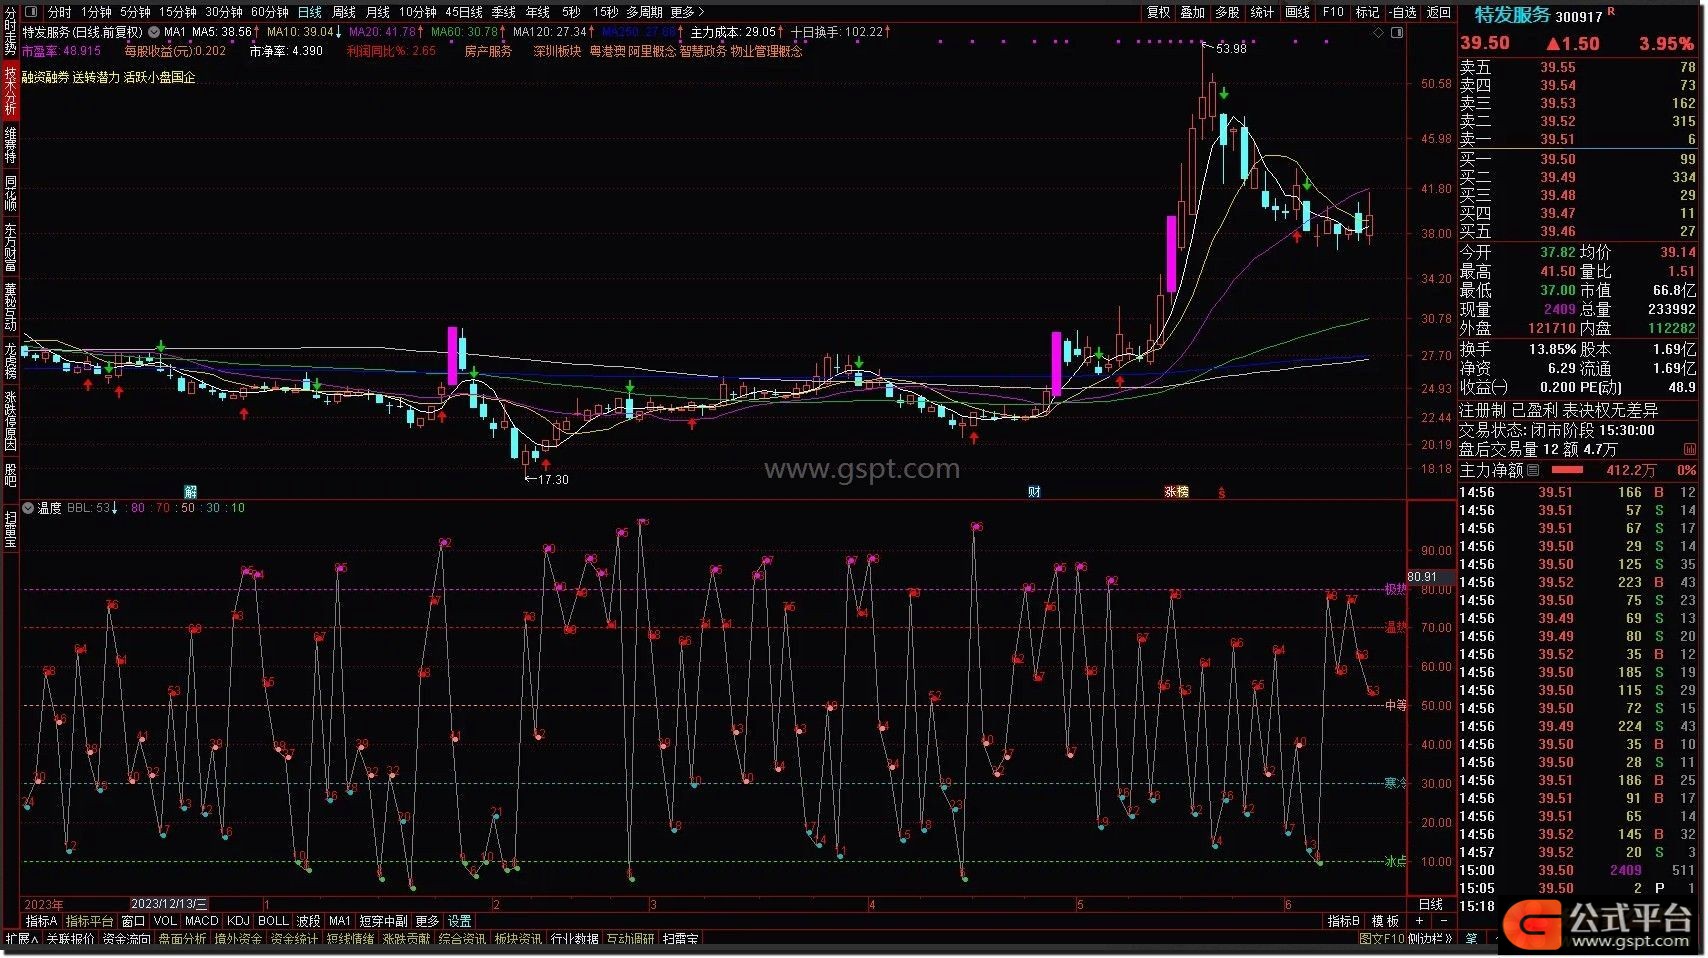
Task: Click the 复权 button
Action: pyautogui.click(x=1158, y=12)
